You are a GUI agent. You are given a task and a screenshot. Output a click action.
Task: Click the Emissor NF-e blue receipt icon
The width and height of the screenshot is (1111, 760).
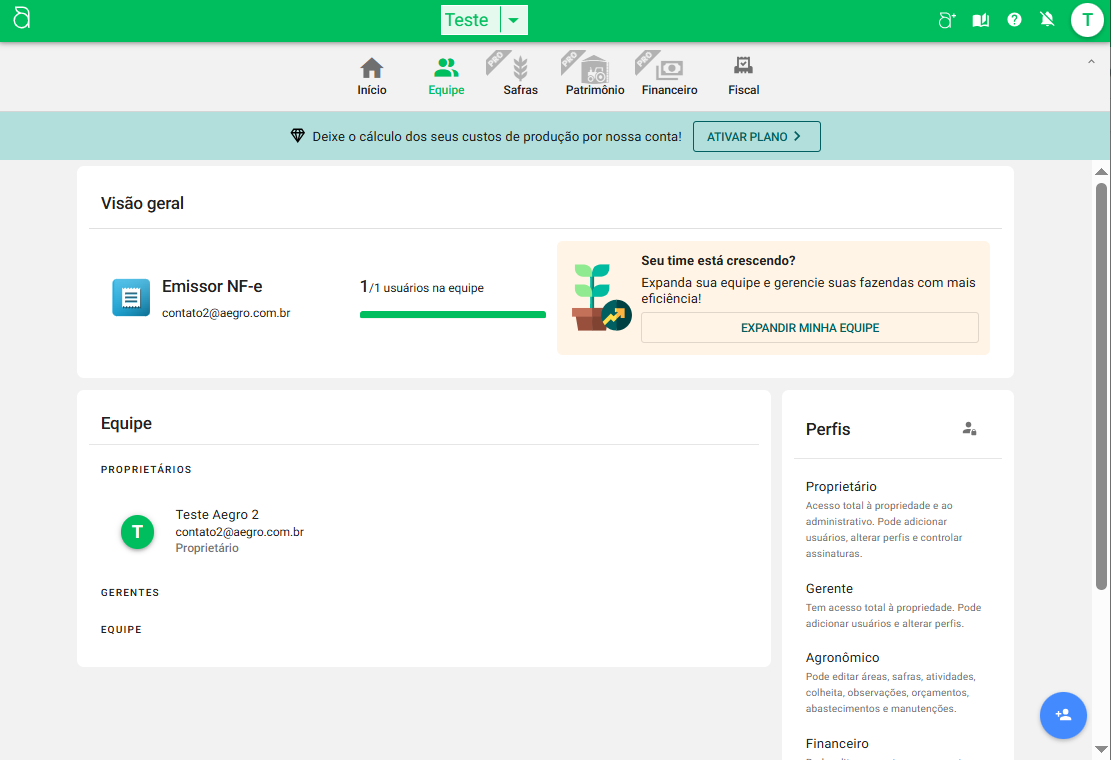point(131,298)
